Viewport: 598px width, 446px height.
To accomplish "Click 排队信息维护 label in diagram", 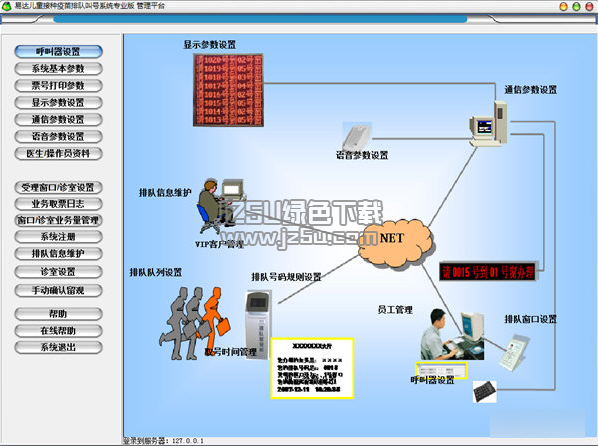I will click(x=165, y=193).
